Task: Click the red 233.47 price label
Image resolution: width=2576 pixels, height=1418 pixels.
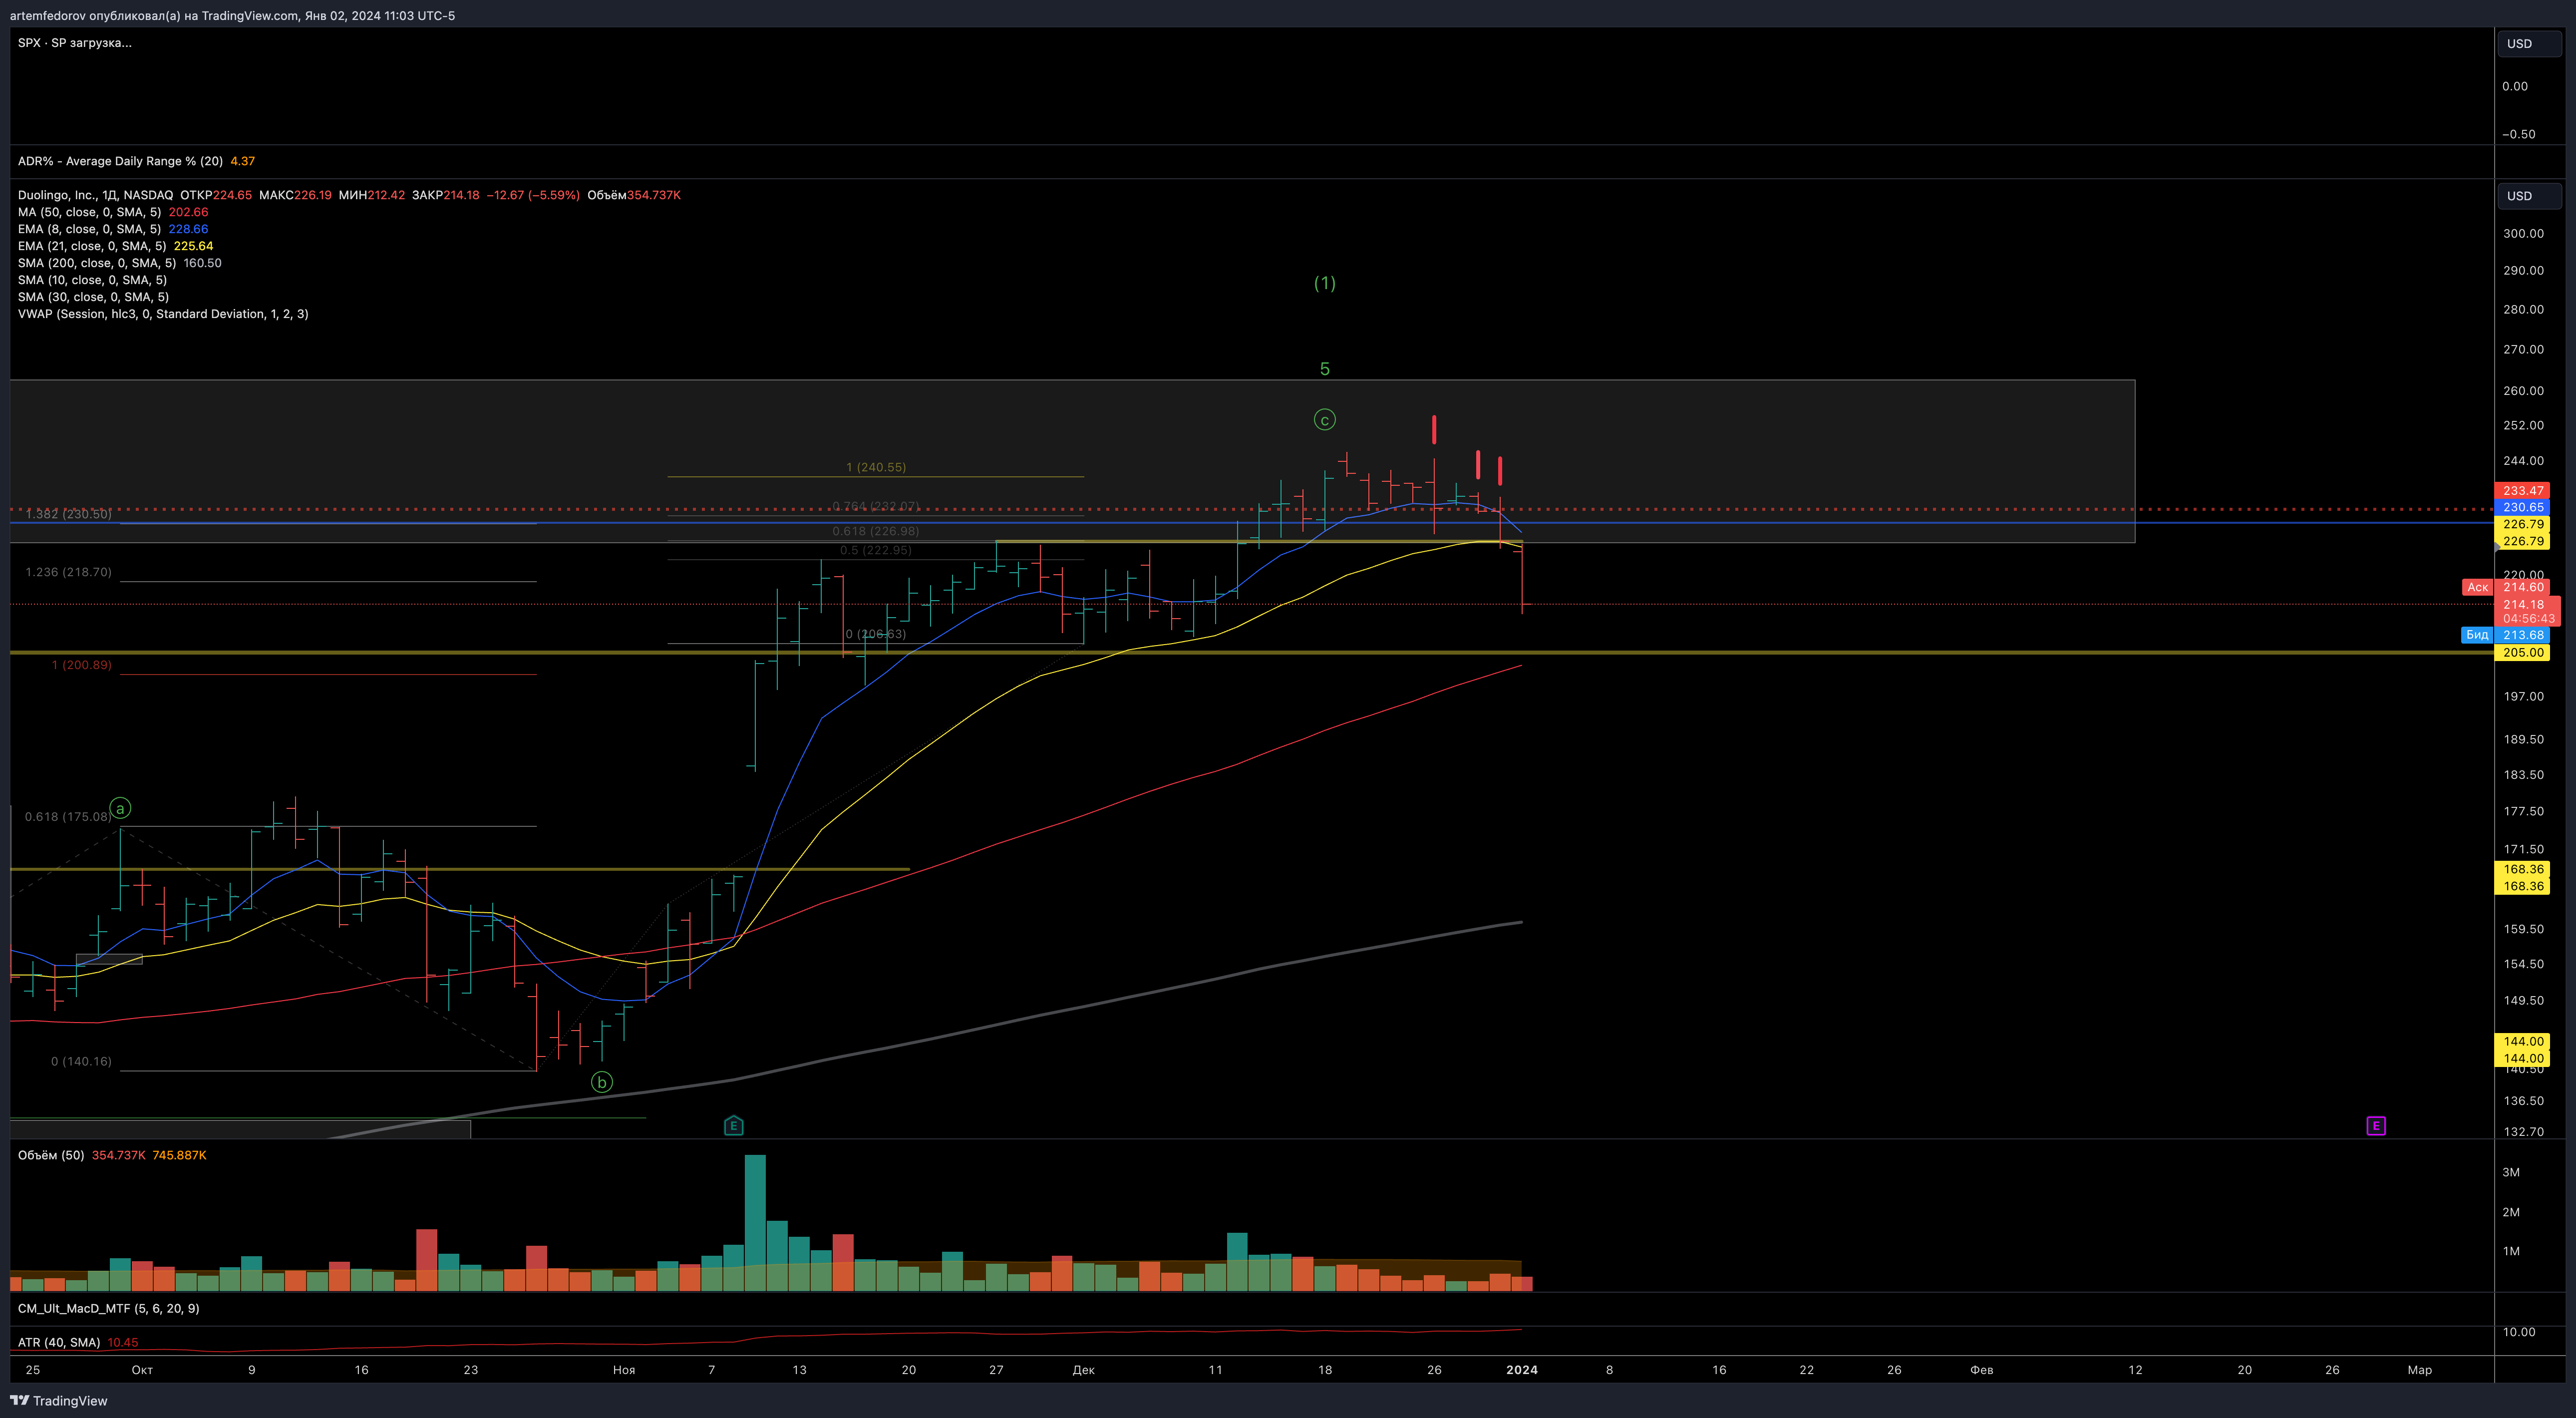Action: pyautogui.click(x=2523, y=491)
